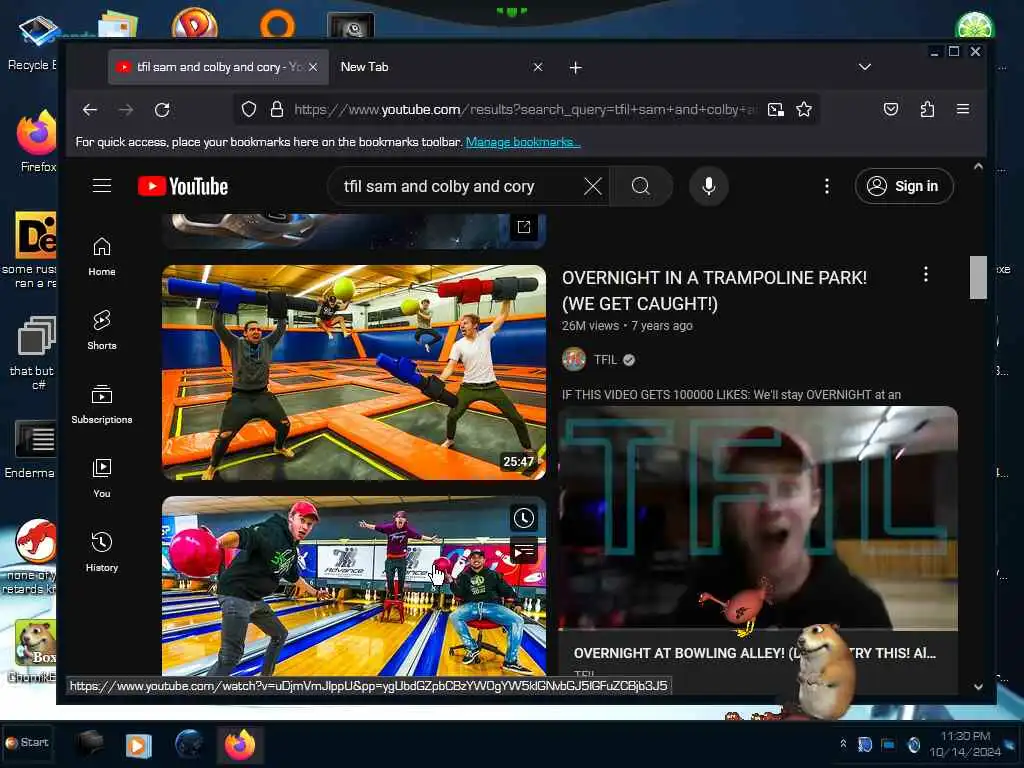Click the Sign in button

coord(904,186)
